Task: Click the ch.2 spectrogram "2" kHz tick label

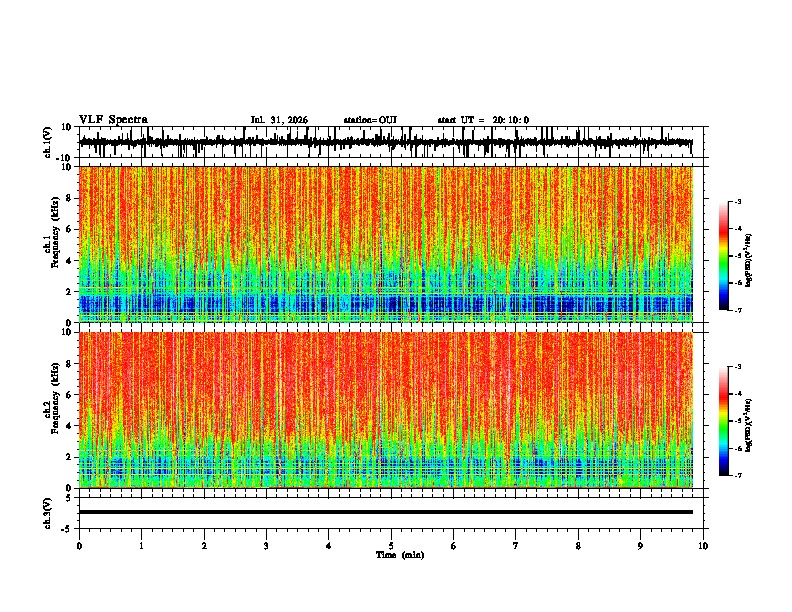Action: click(x=70, y=457)
